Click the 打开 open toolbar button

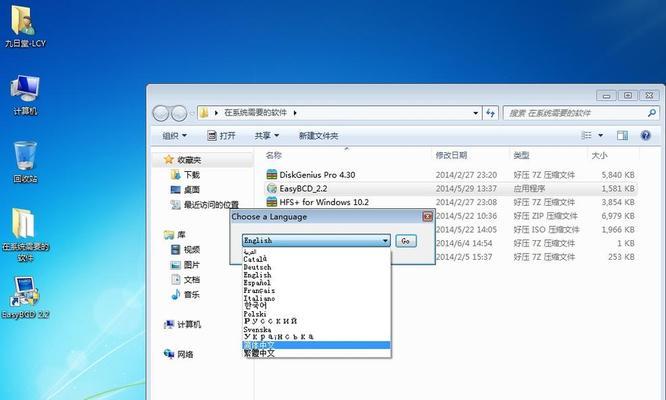pos(221,136)
